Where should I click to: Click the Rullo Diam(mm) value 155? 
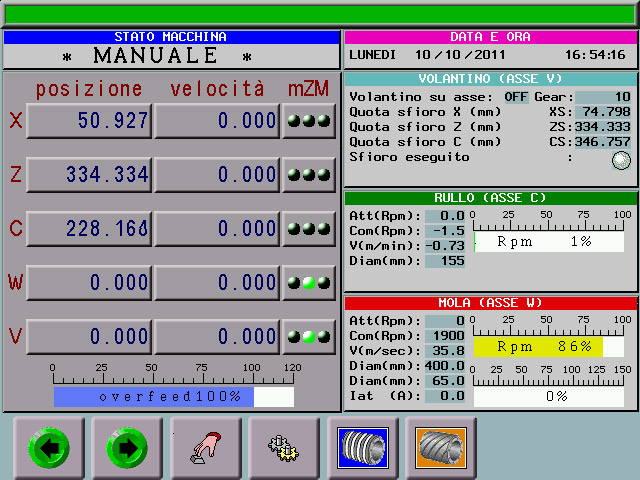[445, 261]
